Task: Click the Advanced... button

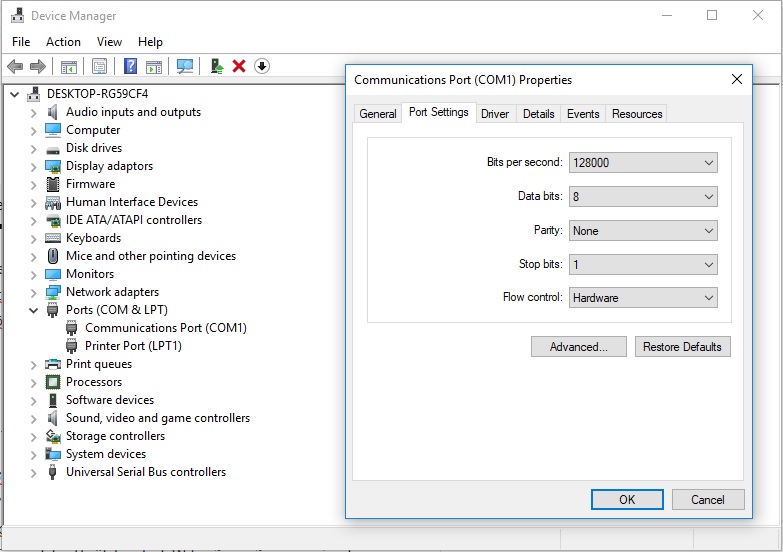Action: pos(579,347)
